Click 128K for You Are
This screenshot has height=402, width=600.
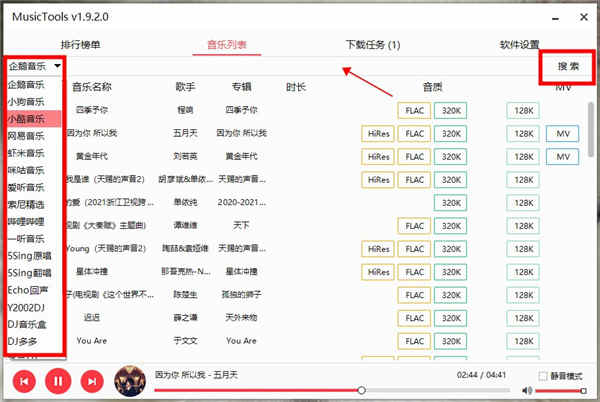(523, 341)
